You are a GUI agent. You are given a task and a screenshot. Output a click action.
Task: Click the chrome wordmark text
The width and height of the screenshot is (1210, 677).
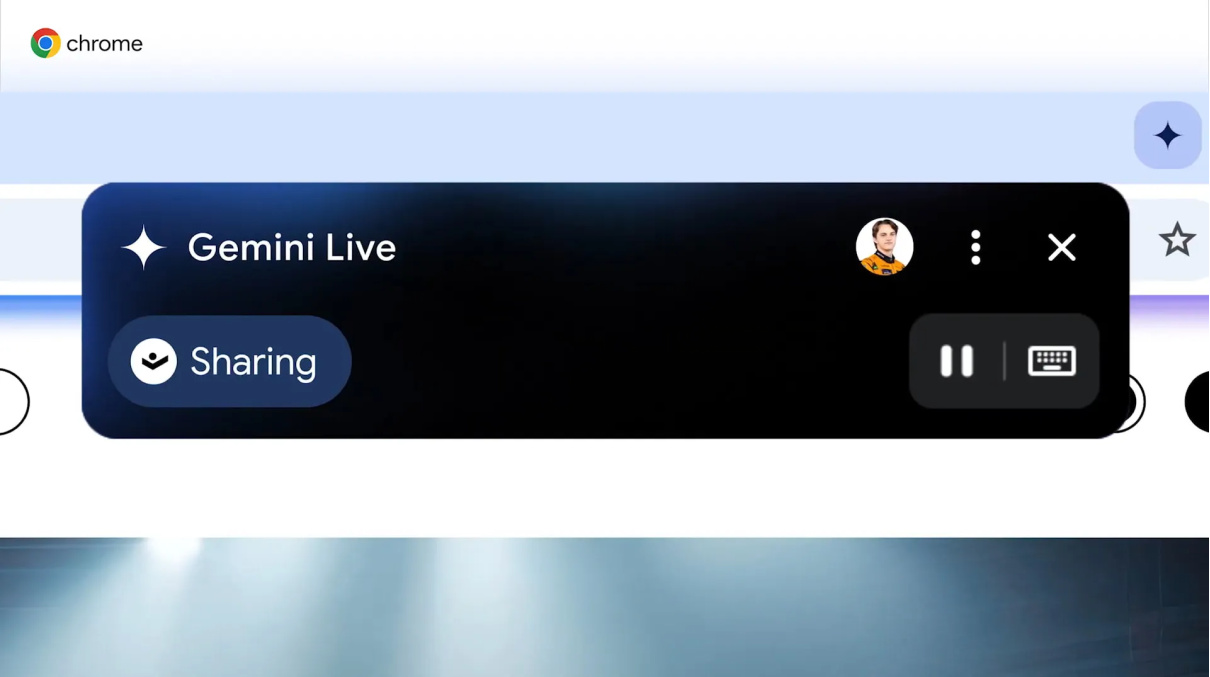point(104,44)
